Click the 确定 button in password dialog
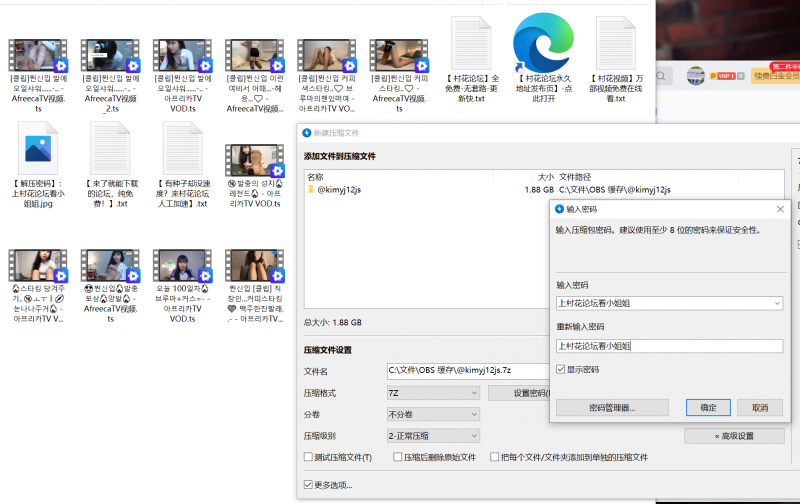The width and height of the screenshot is (800, 504). 708,408
